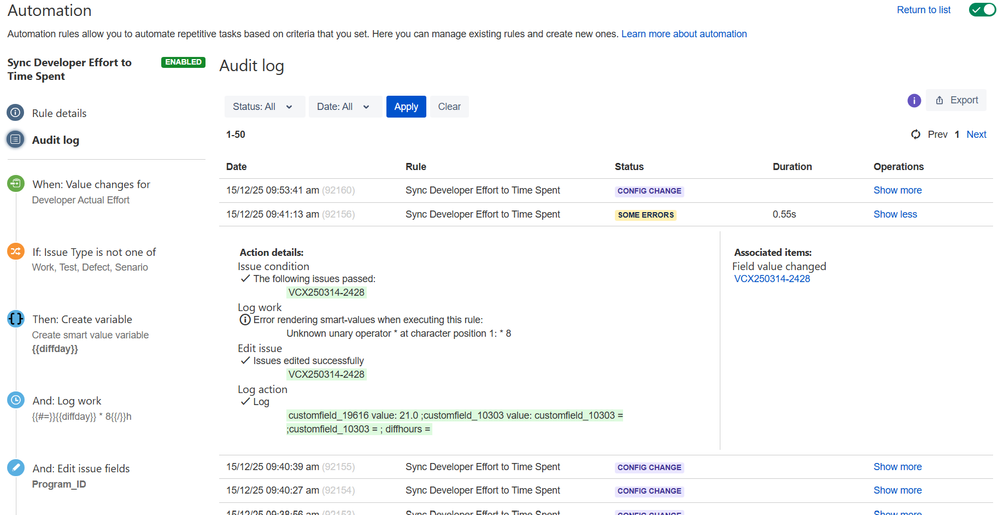Open the Date: All filter dropdown
The width and height of the screenshot is (998, 515).
click(x=345, y=107)
